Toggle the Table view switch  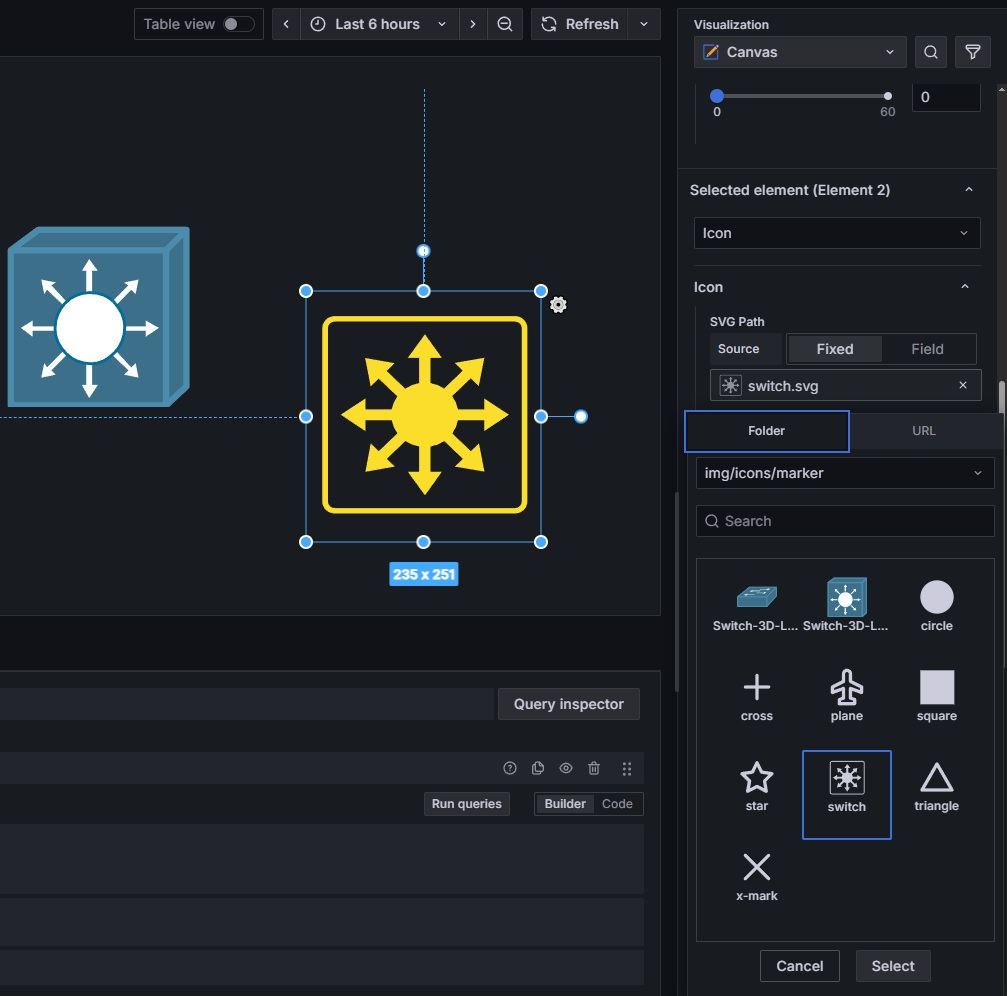238,24
